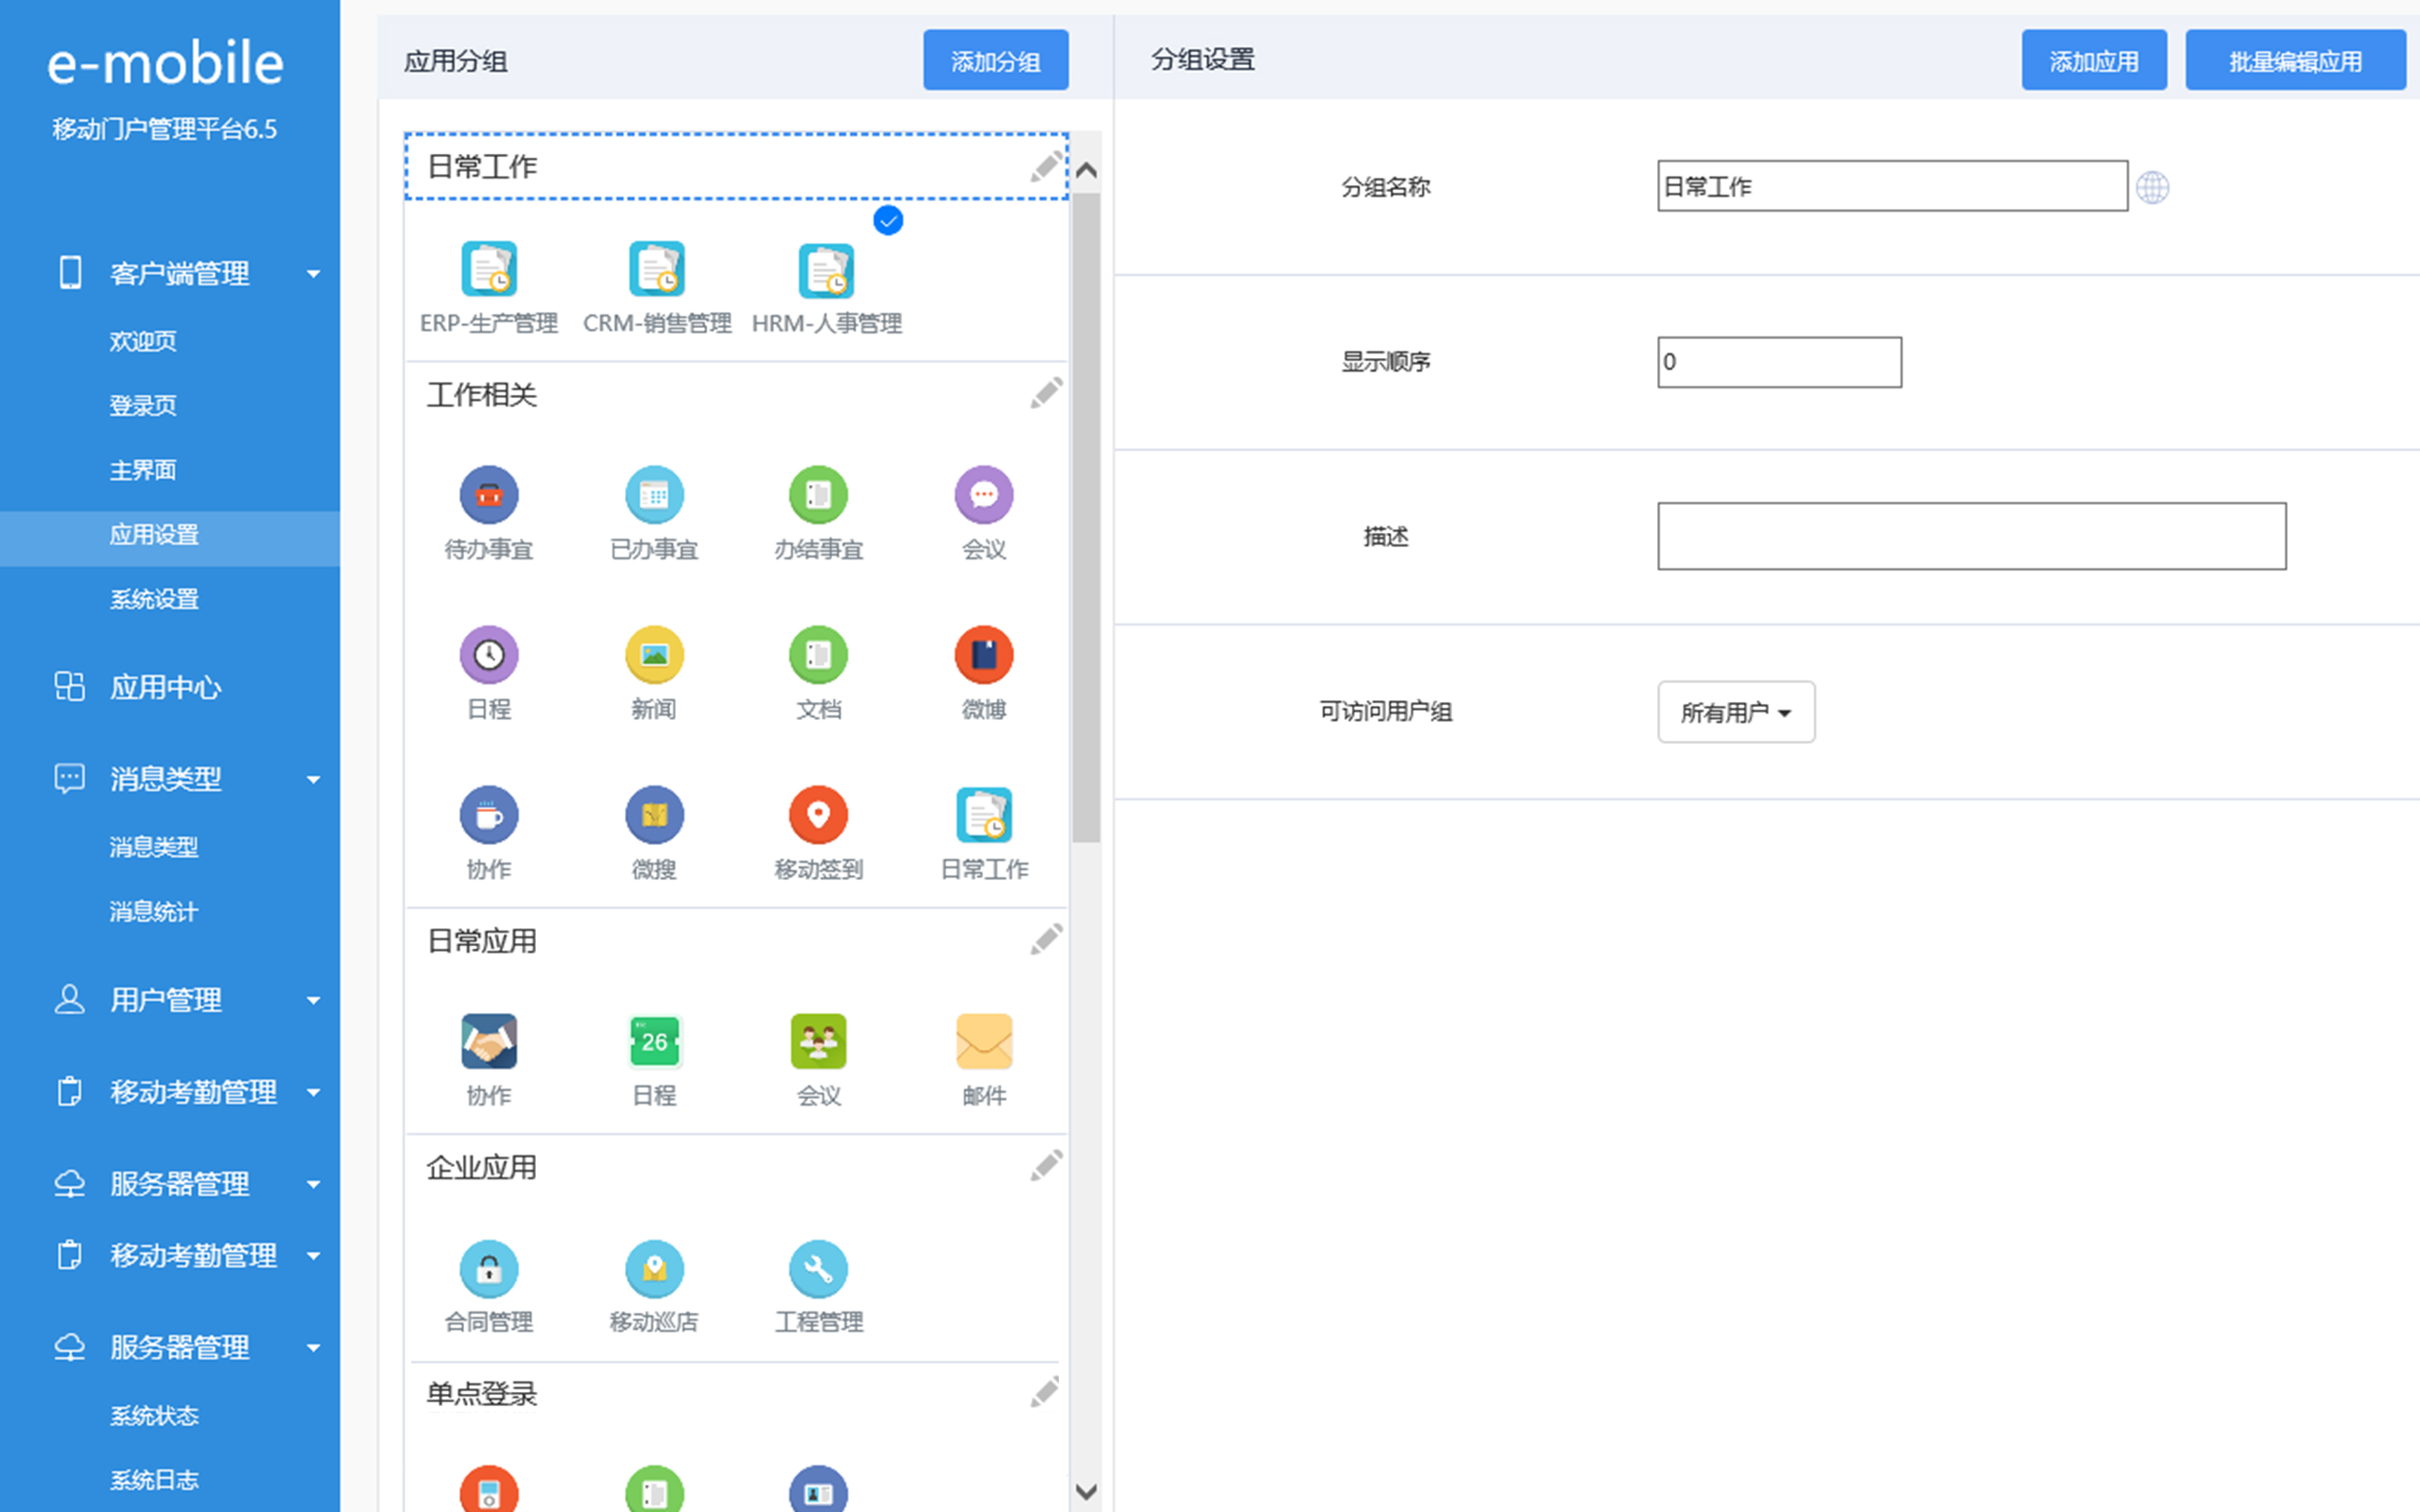Select the 移动巡店 app icon
The width and height of the screenshot is (2420, 1512).
click(x=654, y=1269)
